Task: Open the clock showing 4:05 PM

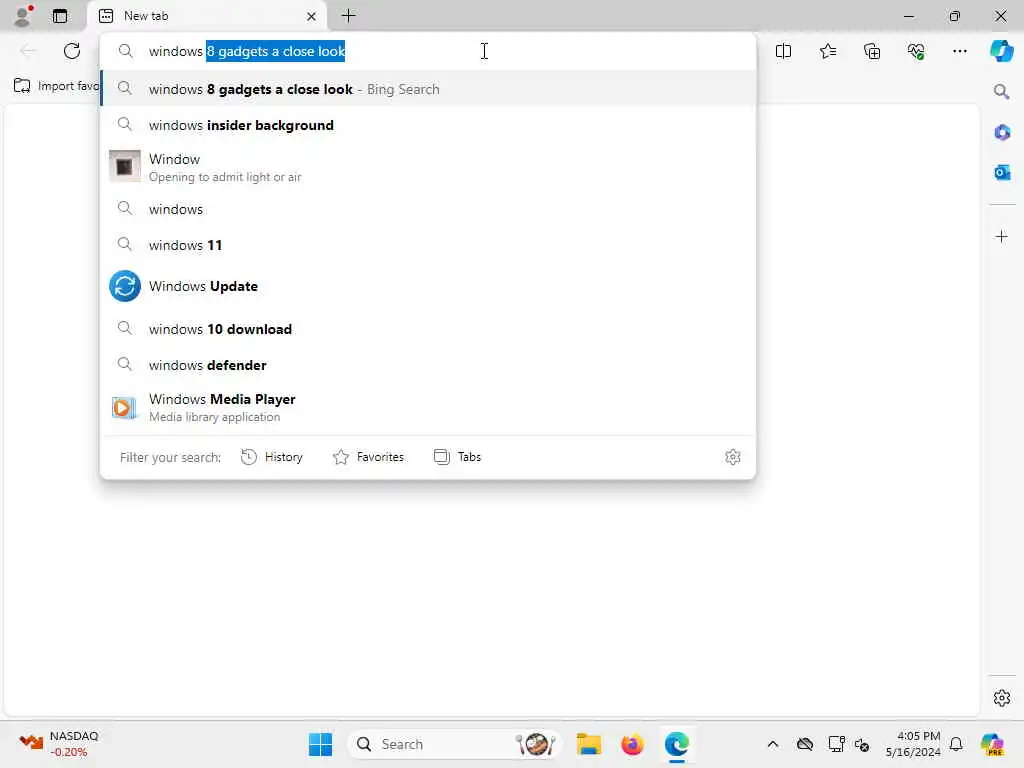Action: (913, 744)
